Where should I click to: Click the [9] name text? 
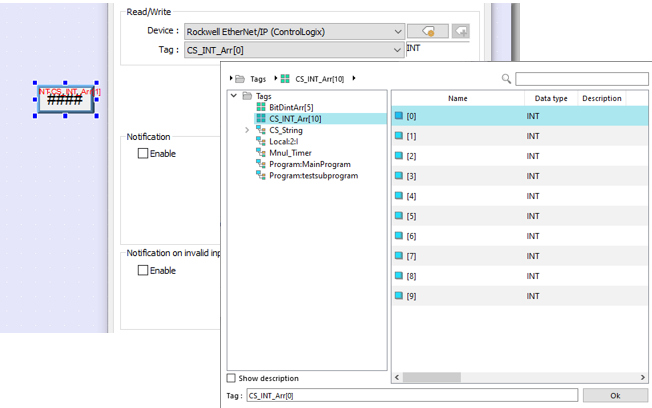[411, 296]
